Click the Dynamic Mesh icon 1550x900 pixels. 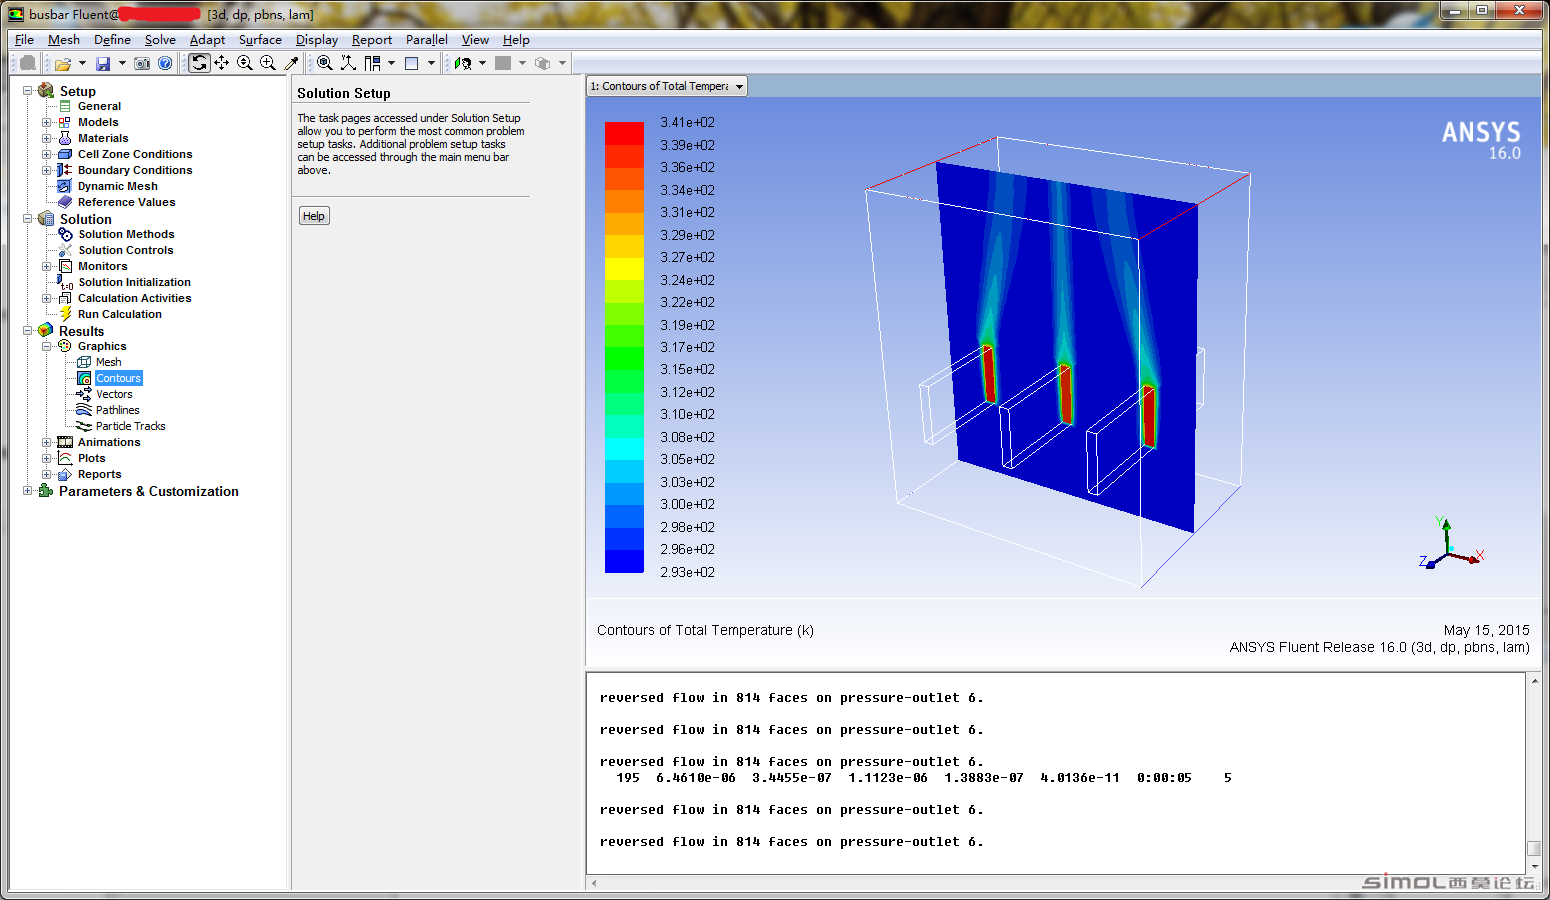click(x=65, y=186)
